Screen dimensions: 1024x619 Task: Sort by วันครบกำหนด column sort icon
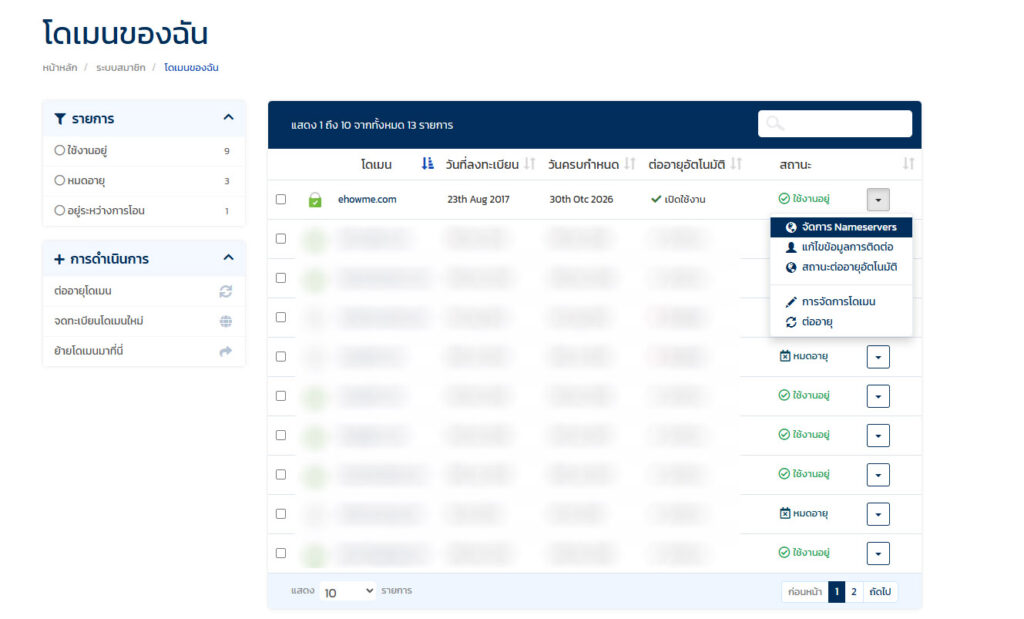pyautogui.click(x=630, y=163)
